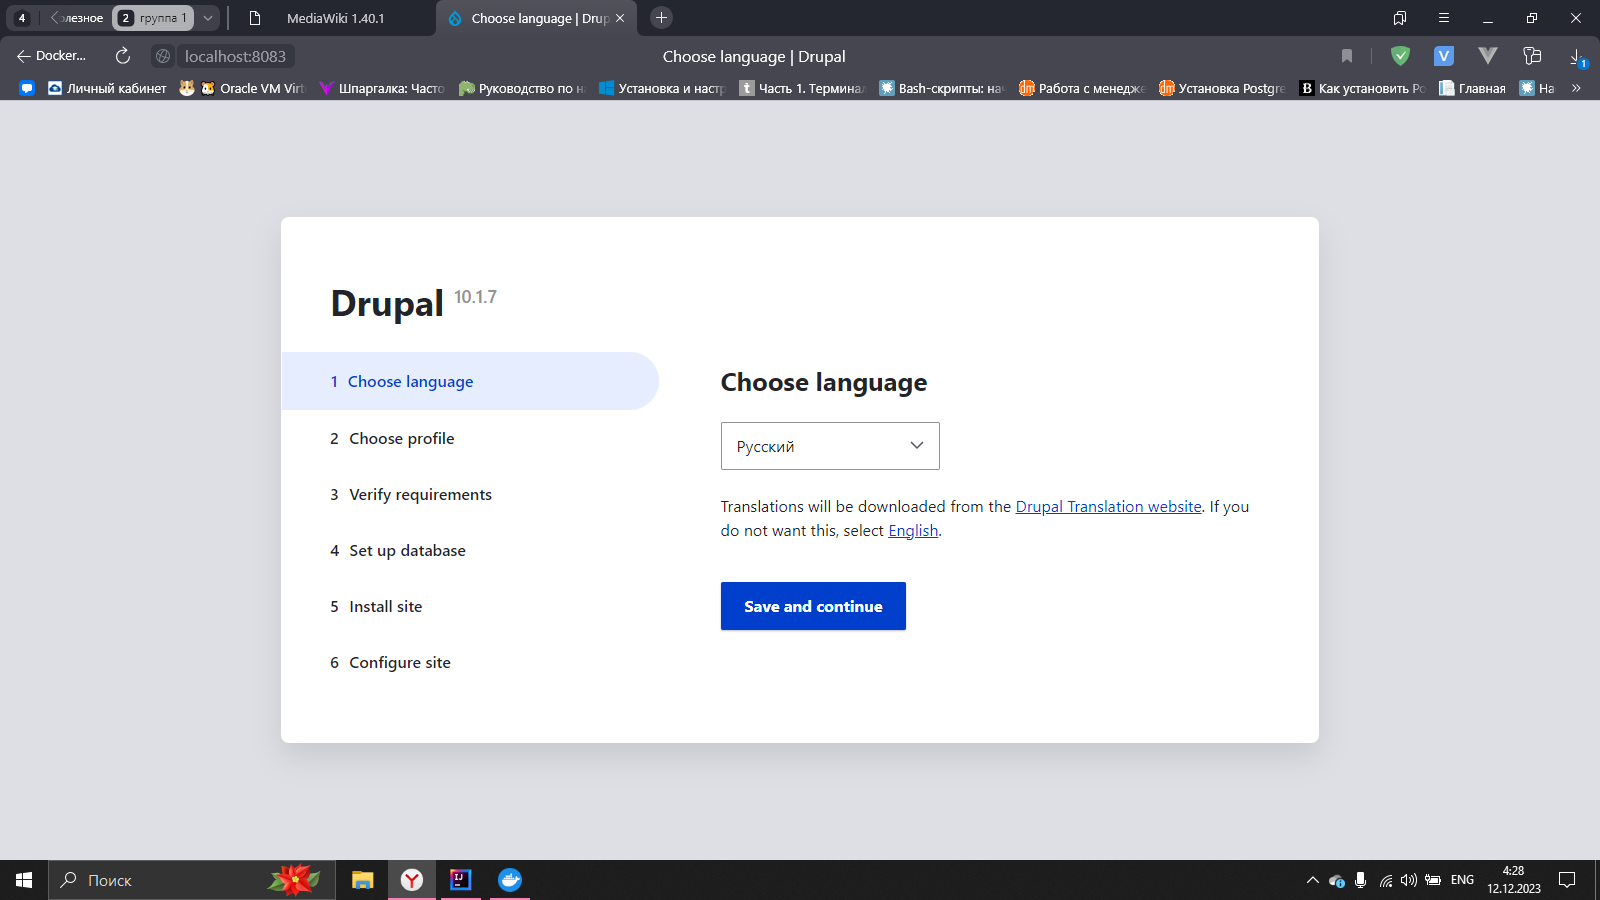Image resolution: width=1600 pixels, height=900 pixels.
Task: Open Установка и настр bookmark
Action: (662, 88)
